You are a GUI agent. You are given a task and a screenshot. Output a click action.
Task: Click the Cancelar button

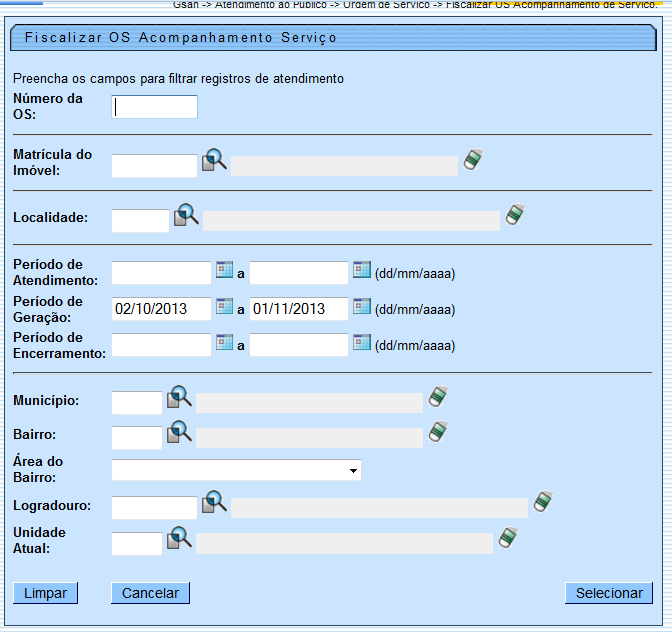pos(150,593)
